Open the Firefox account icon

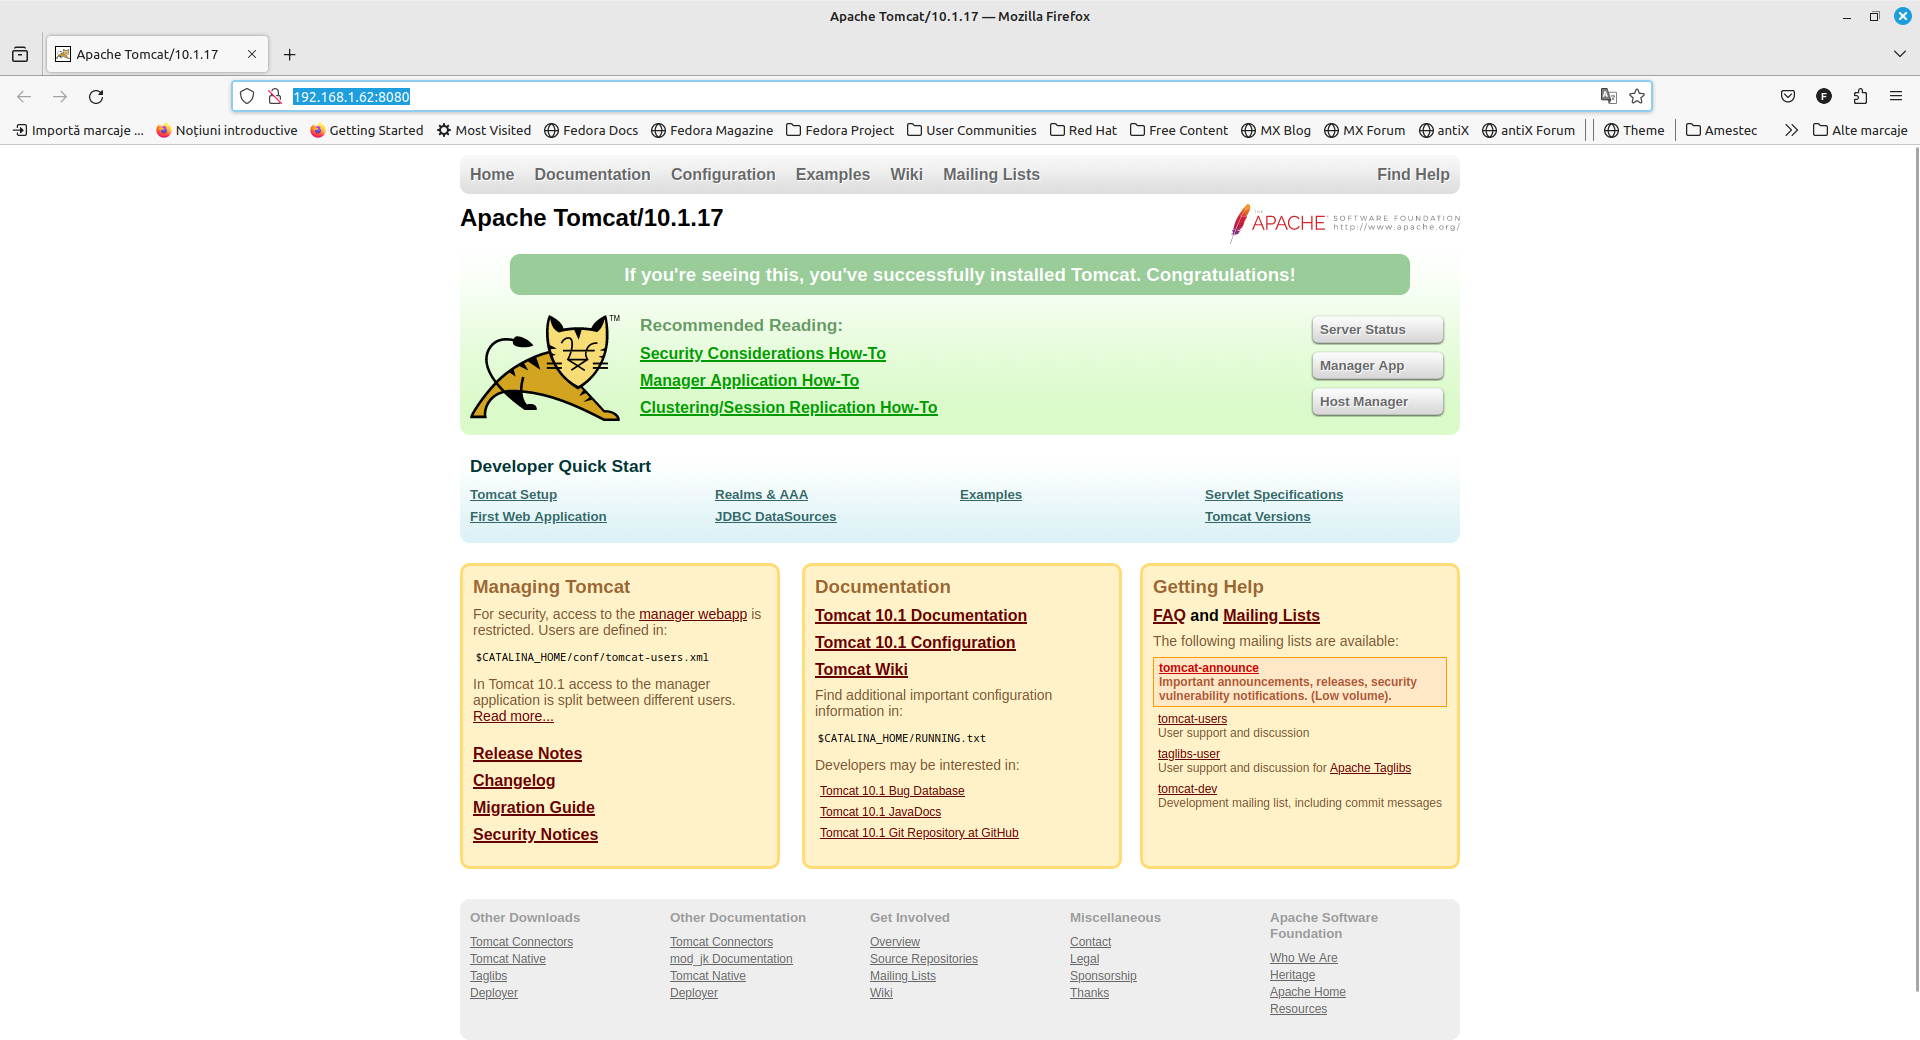tap(1824, 96)
